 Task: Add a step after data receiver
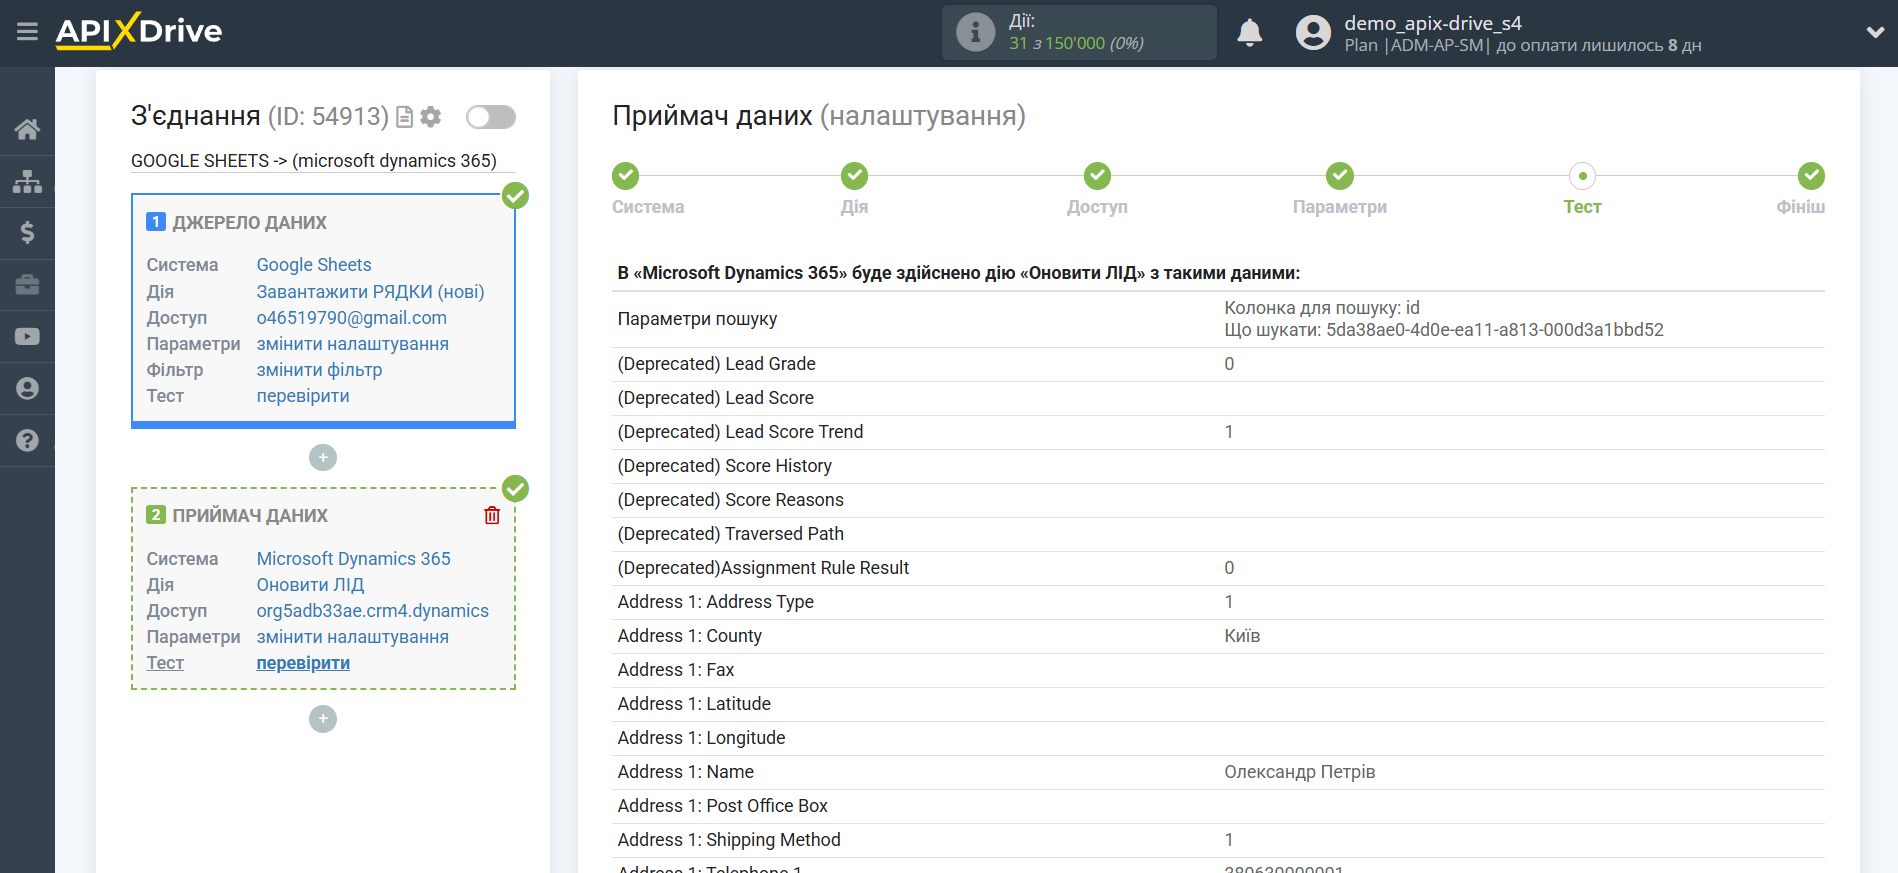323,719
